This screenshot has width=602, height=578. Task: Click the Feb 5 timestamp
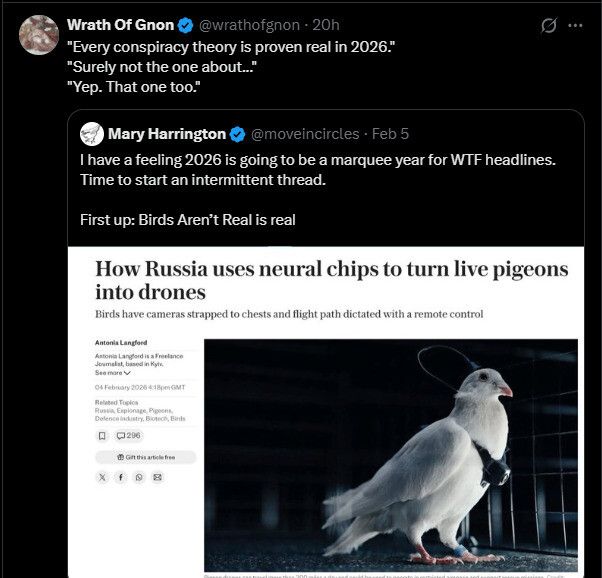[x=391, y=134]
